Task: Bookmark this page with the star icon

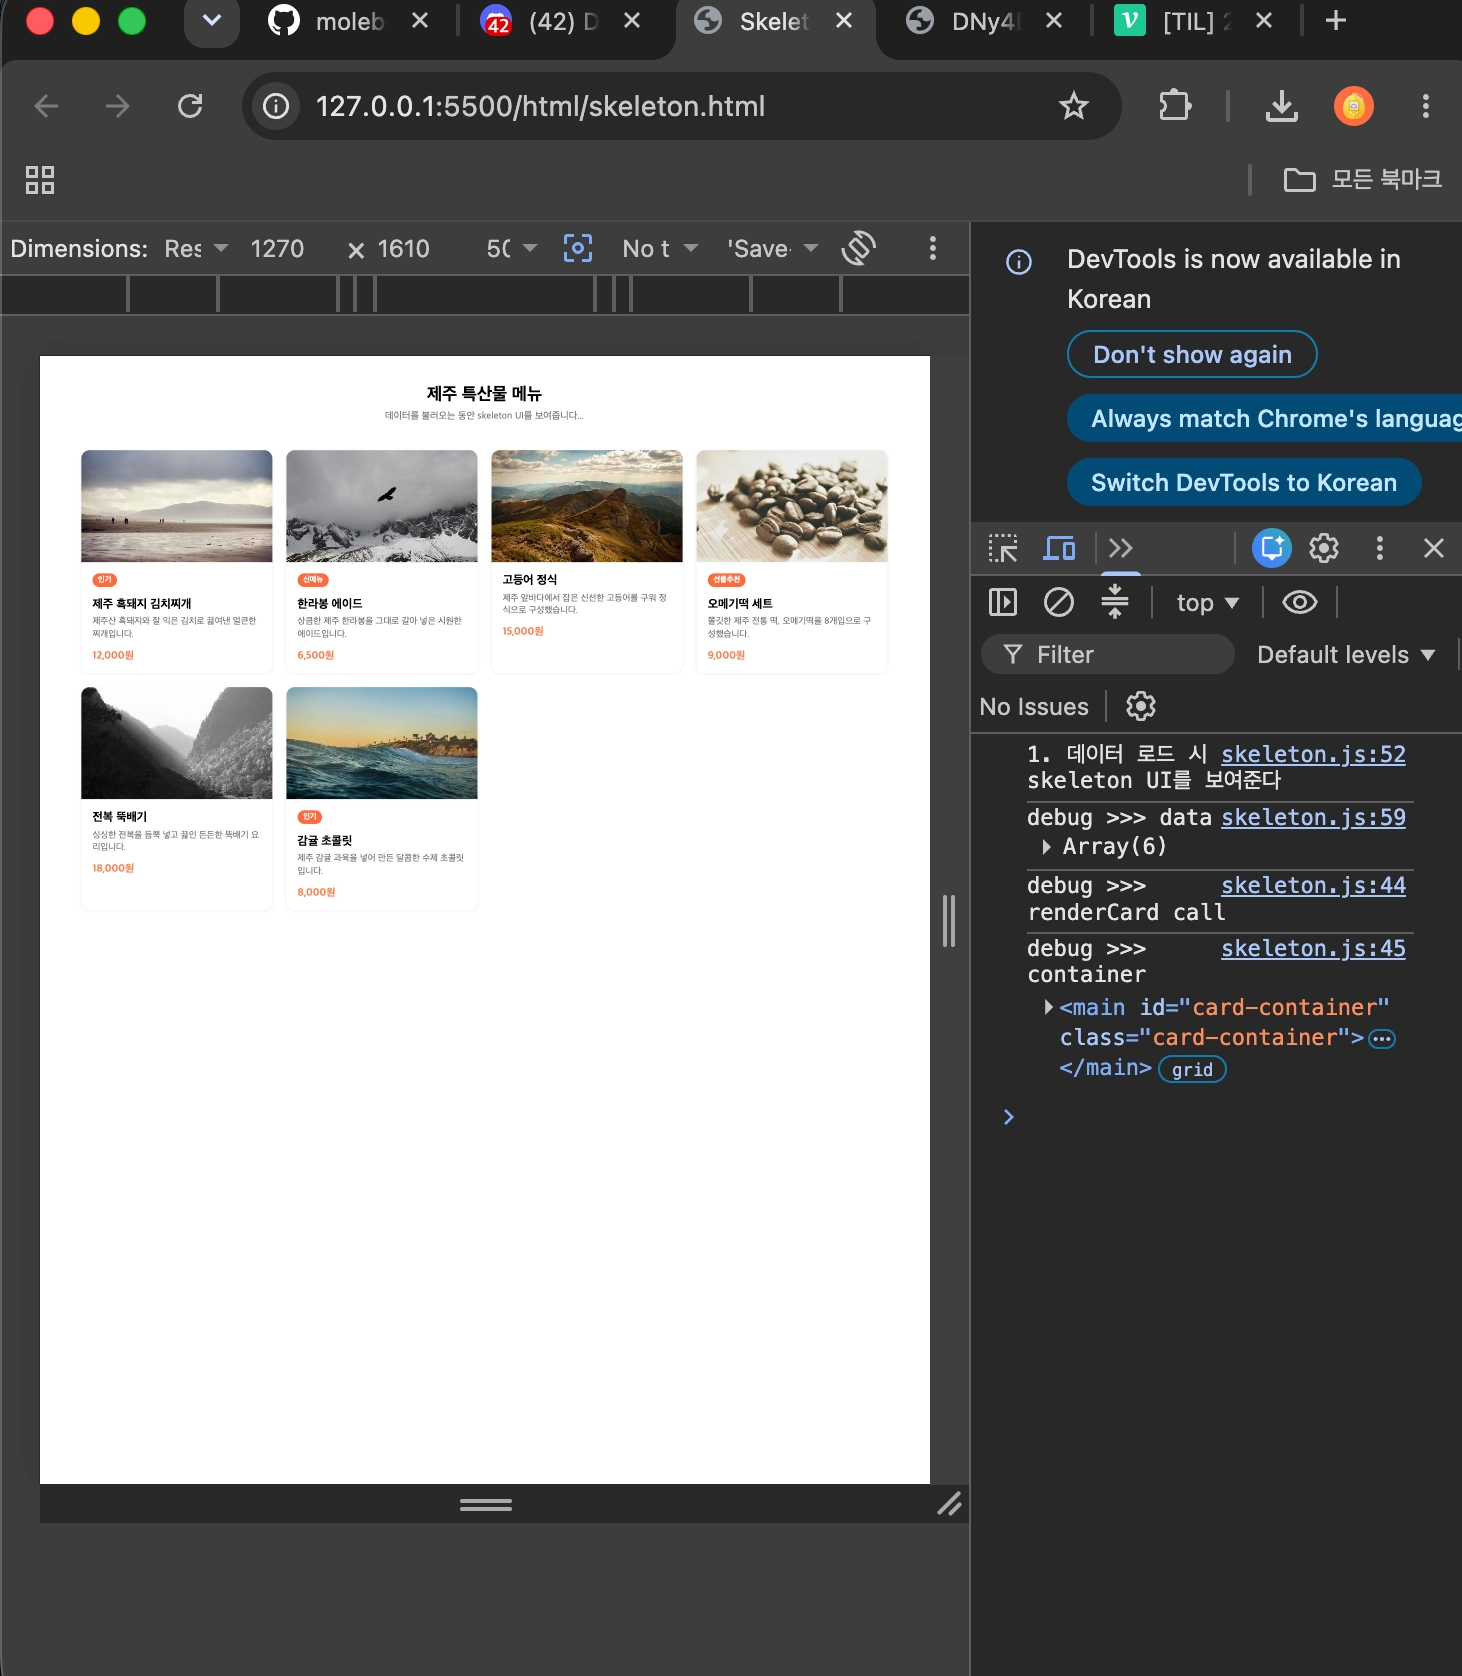Action: point(1074,106)
